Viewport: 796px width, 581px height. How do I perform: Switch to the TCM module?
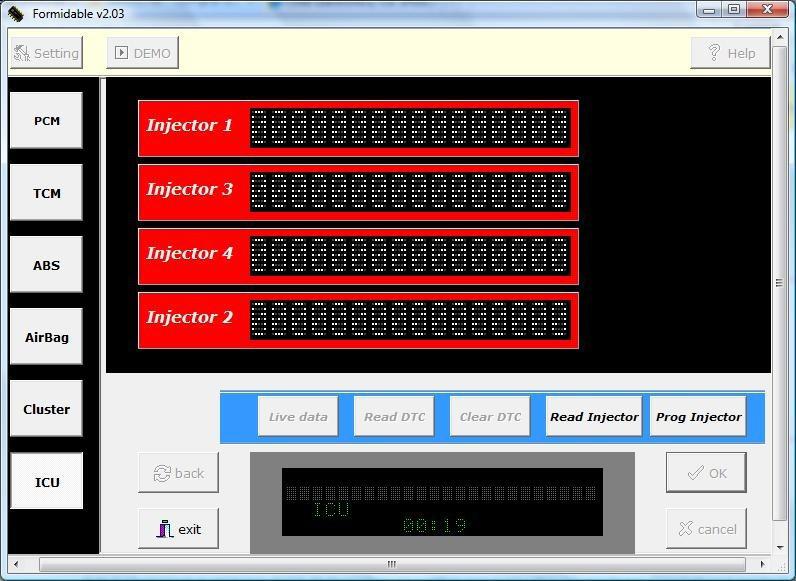click(46, 193)
